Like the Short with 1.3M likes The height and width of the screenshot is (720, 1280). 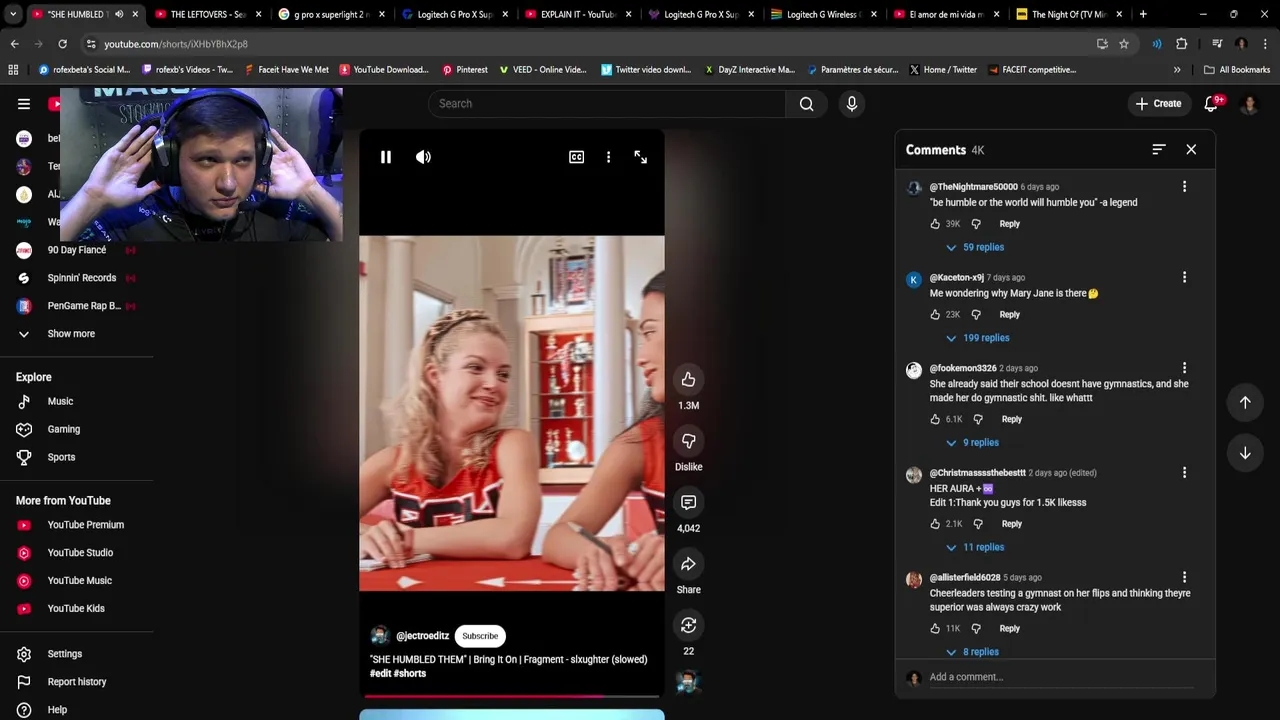point(688,379)
